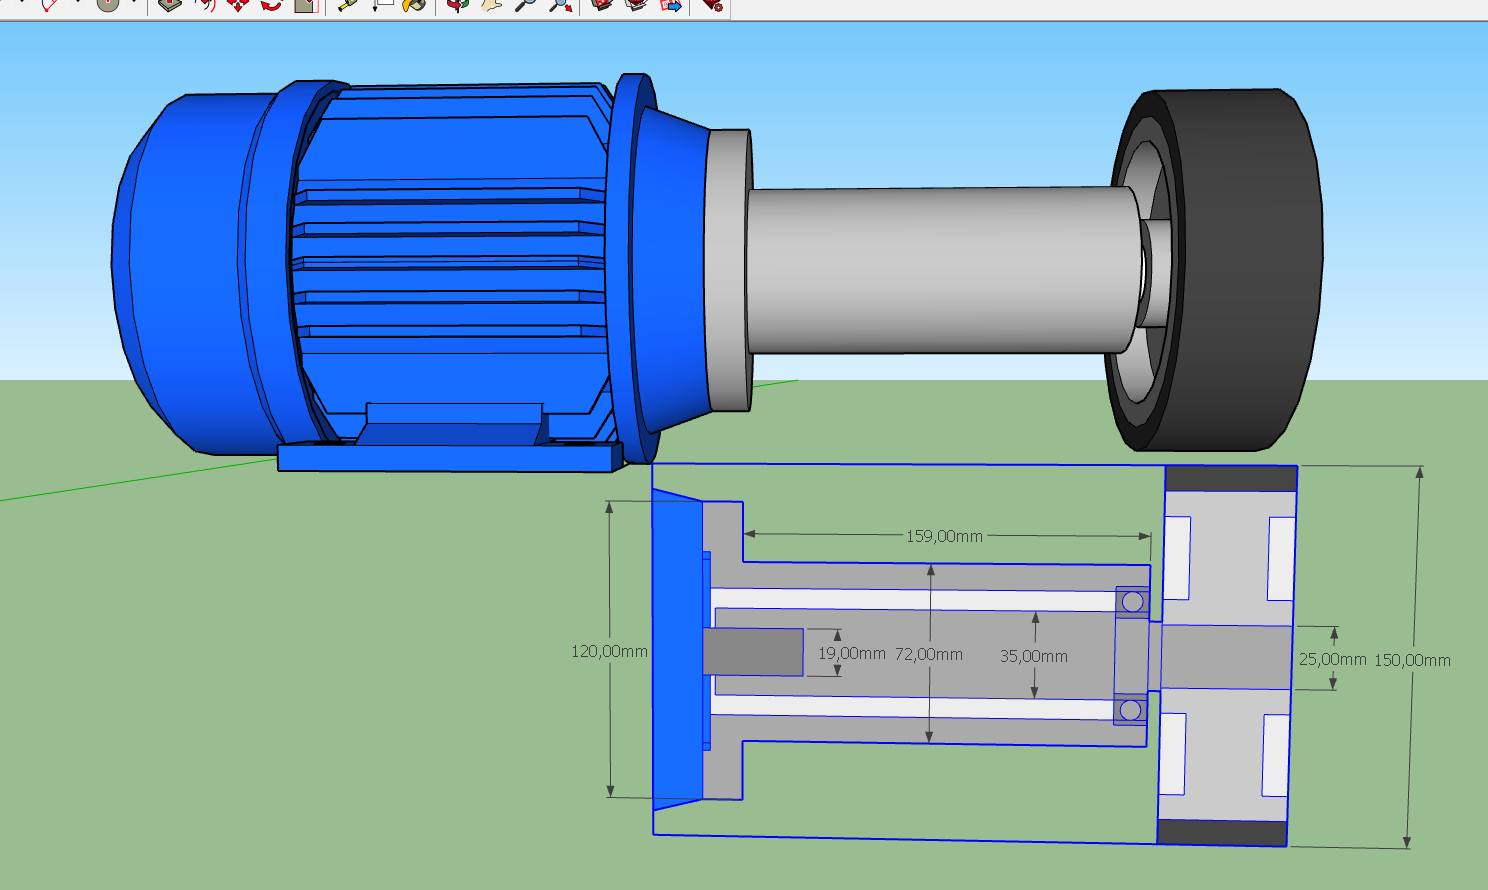Expand the dropdown arrow beside Arc tool
The height and width of the screenshot is (890, 1488).
(76, 3)
